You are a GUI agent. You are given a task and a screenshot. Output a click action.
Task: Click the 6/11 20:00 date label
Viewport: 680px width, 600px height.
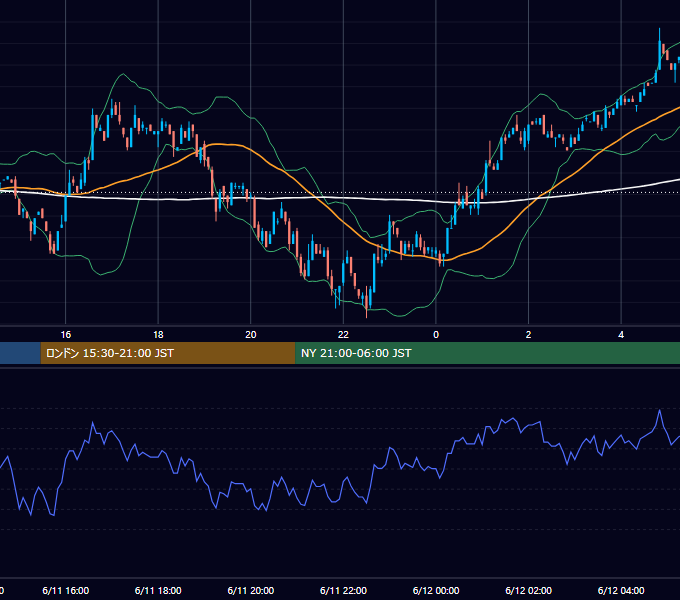coord(251,590)
